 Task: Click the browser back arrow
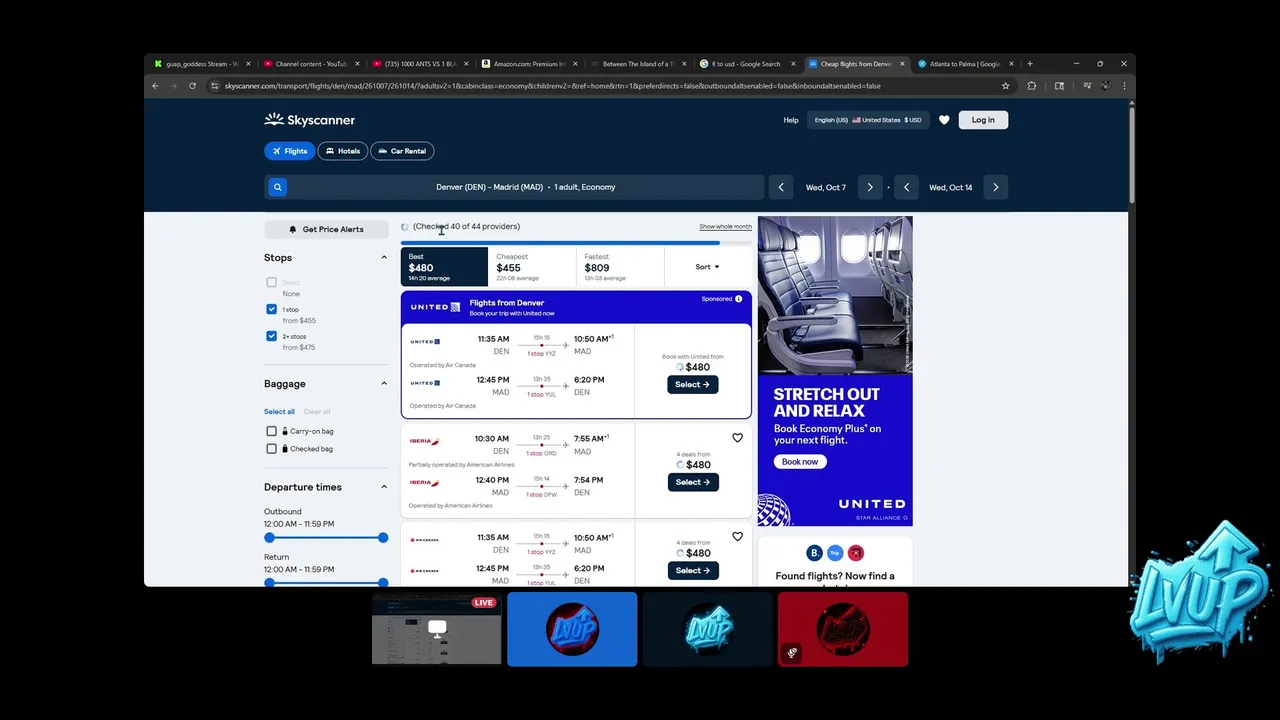[155, 86]
